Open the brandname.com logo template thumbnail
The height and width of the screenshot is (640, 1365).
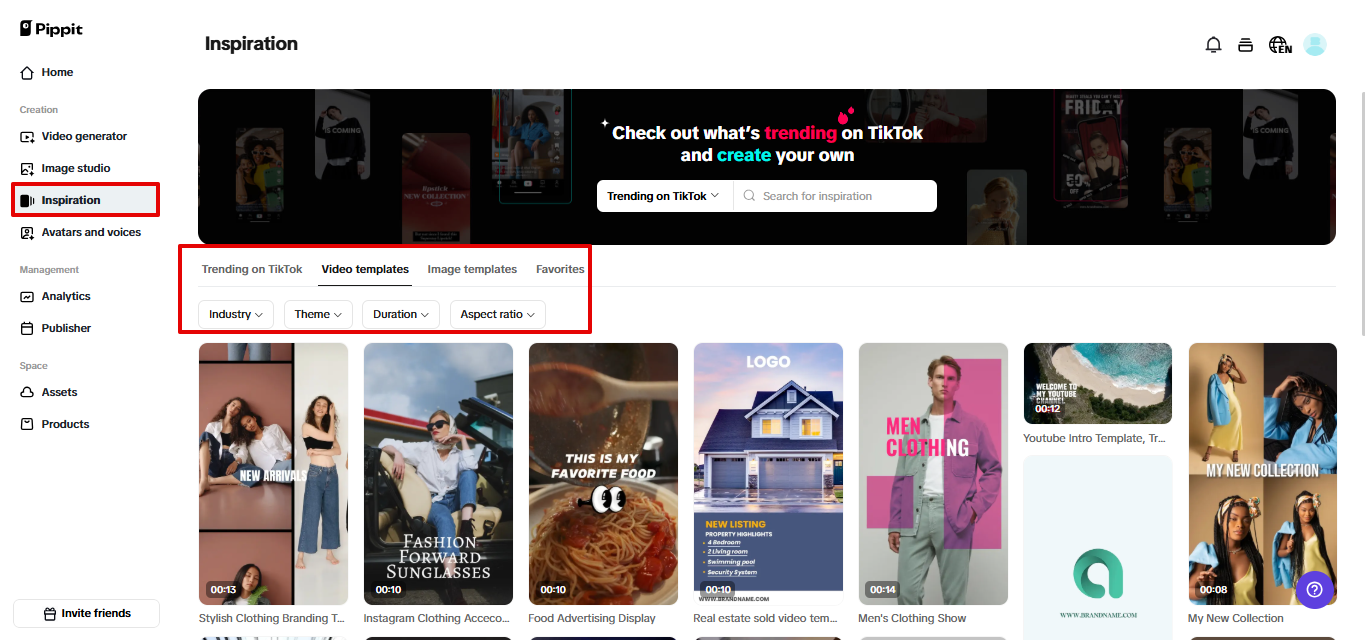[1098, 547]
